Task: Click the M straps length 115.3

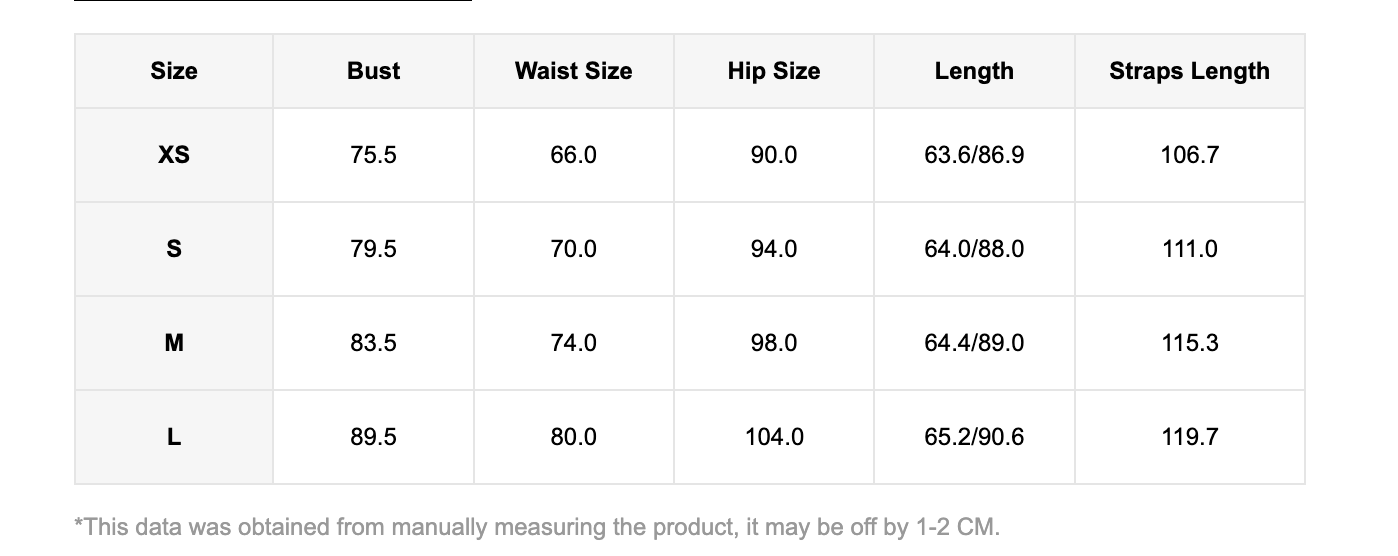Action: [1189, 343]
